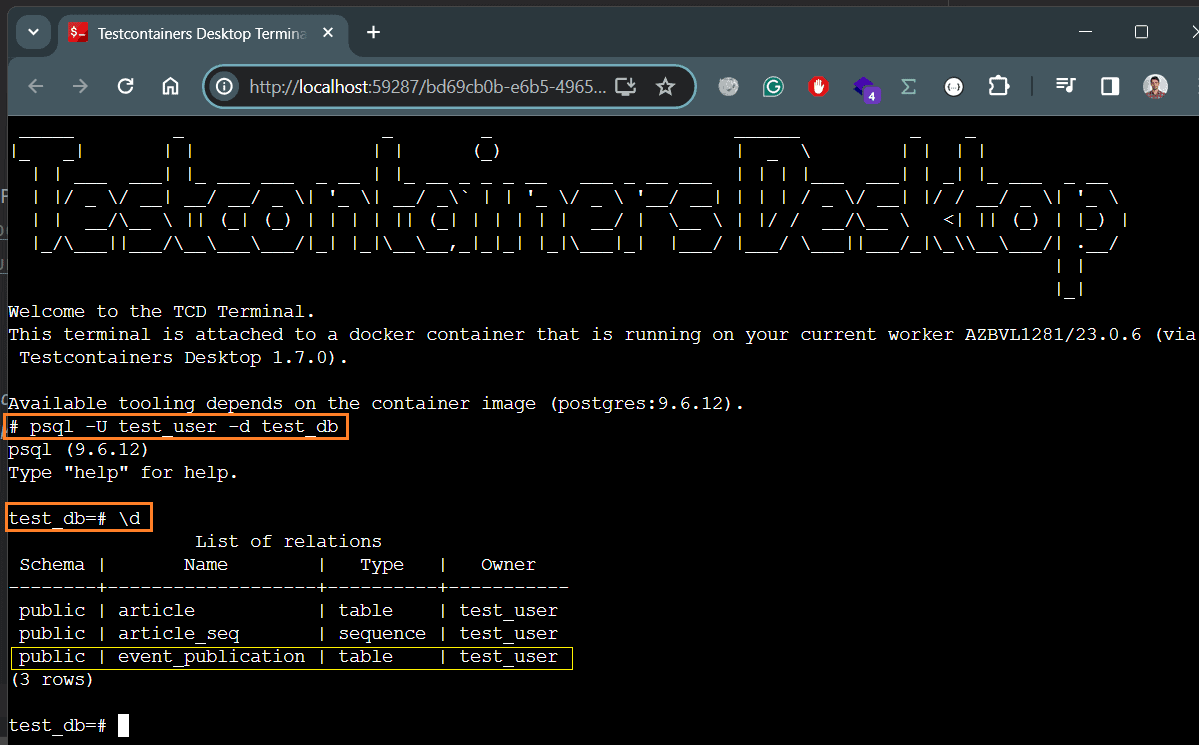Click the 'Schema' column header
The image size is (1199, 745).
tap(52, 564)
